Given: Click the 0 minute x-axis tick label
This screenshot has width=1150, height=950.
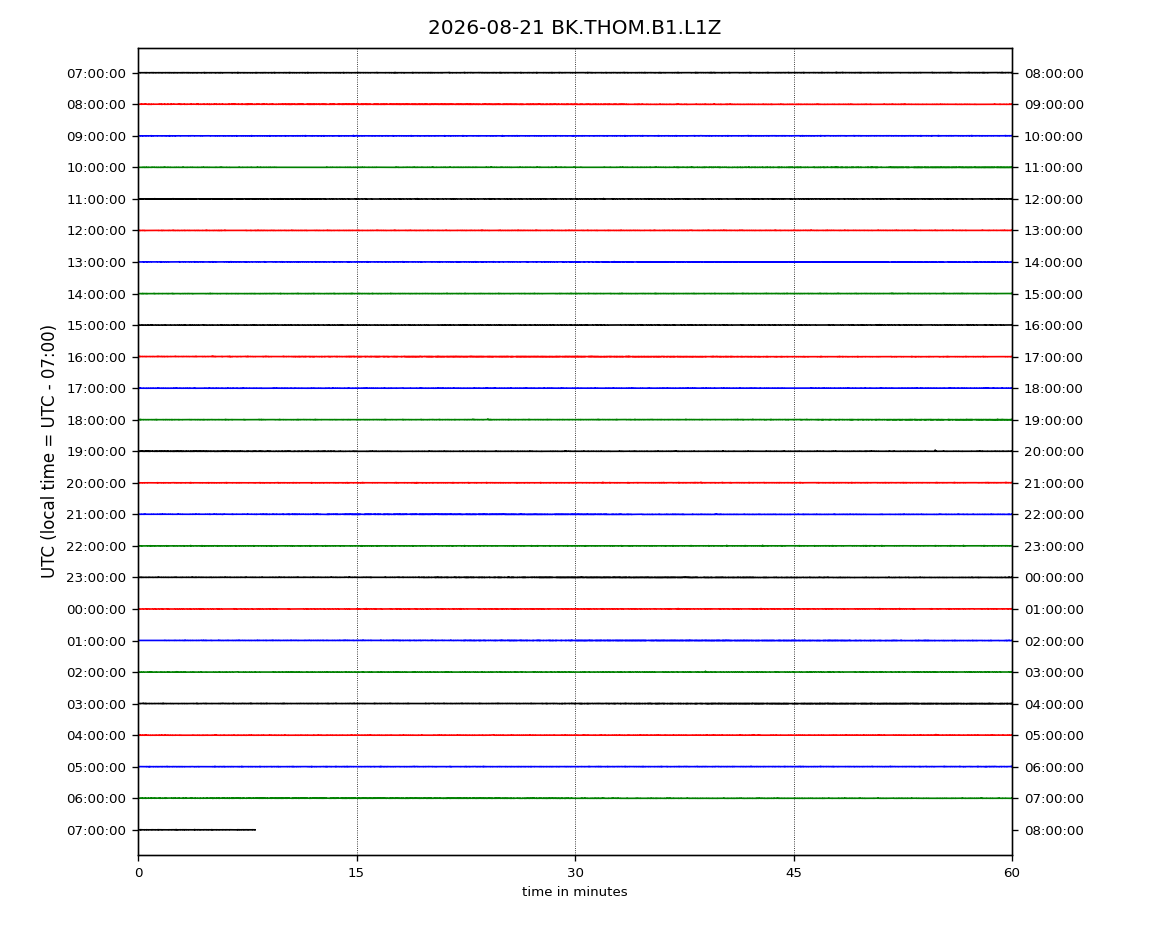Looking at the screenshot, I should pyautogui.click(x=139, y=873).
